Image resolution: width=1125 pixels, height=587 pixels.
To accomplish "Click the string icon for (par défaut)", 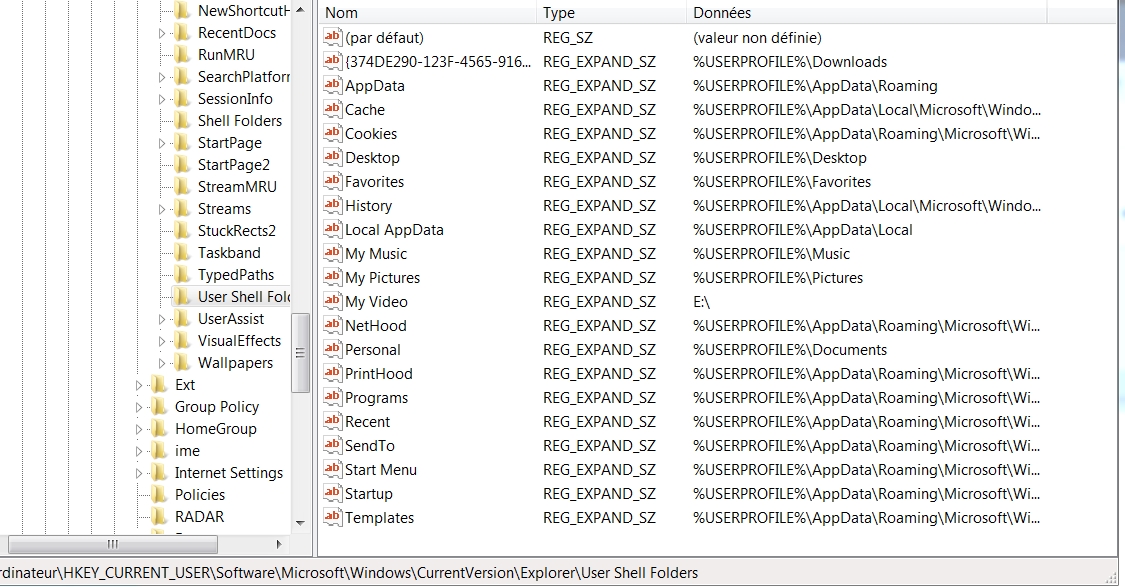I will [x=331, y=37].
